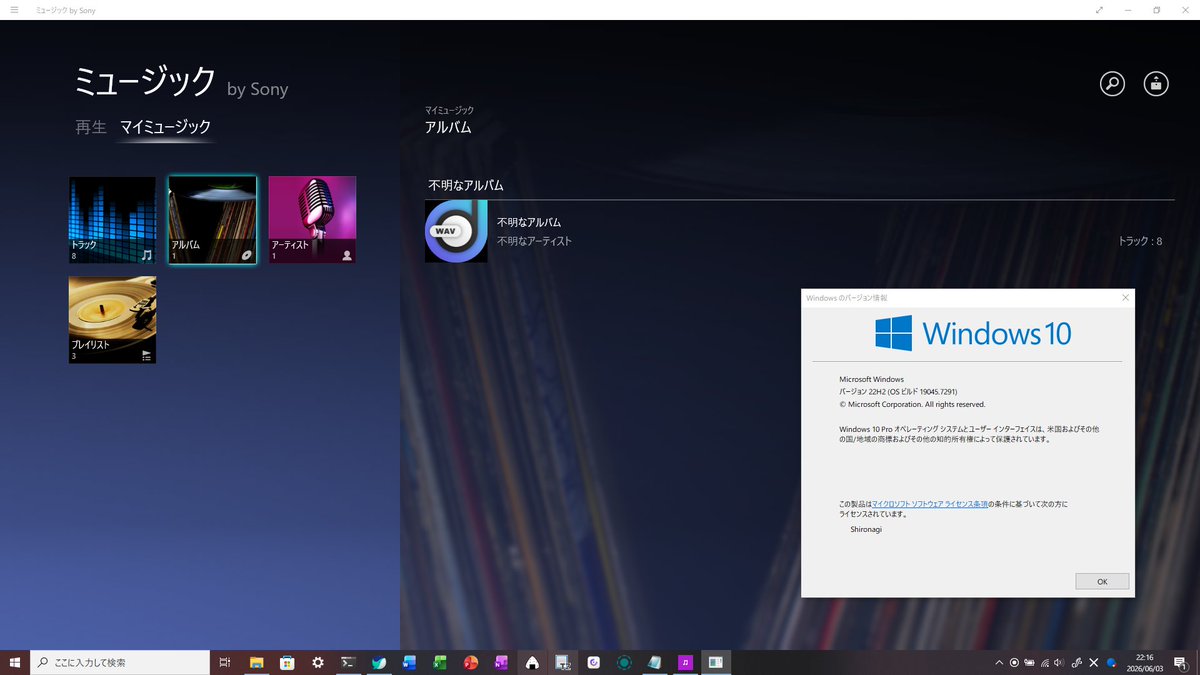Click the WAV album artwork thumbnail

click(x=456, y=231)
